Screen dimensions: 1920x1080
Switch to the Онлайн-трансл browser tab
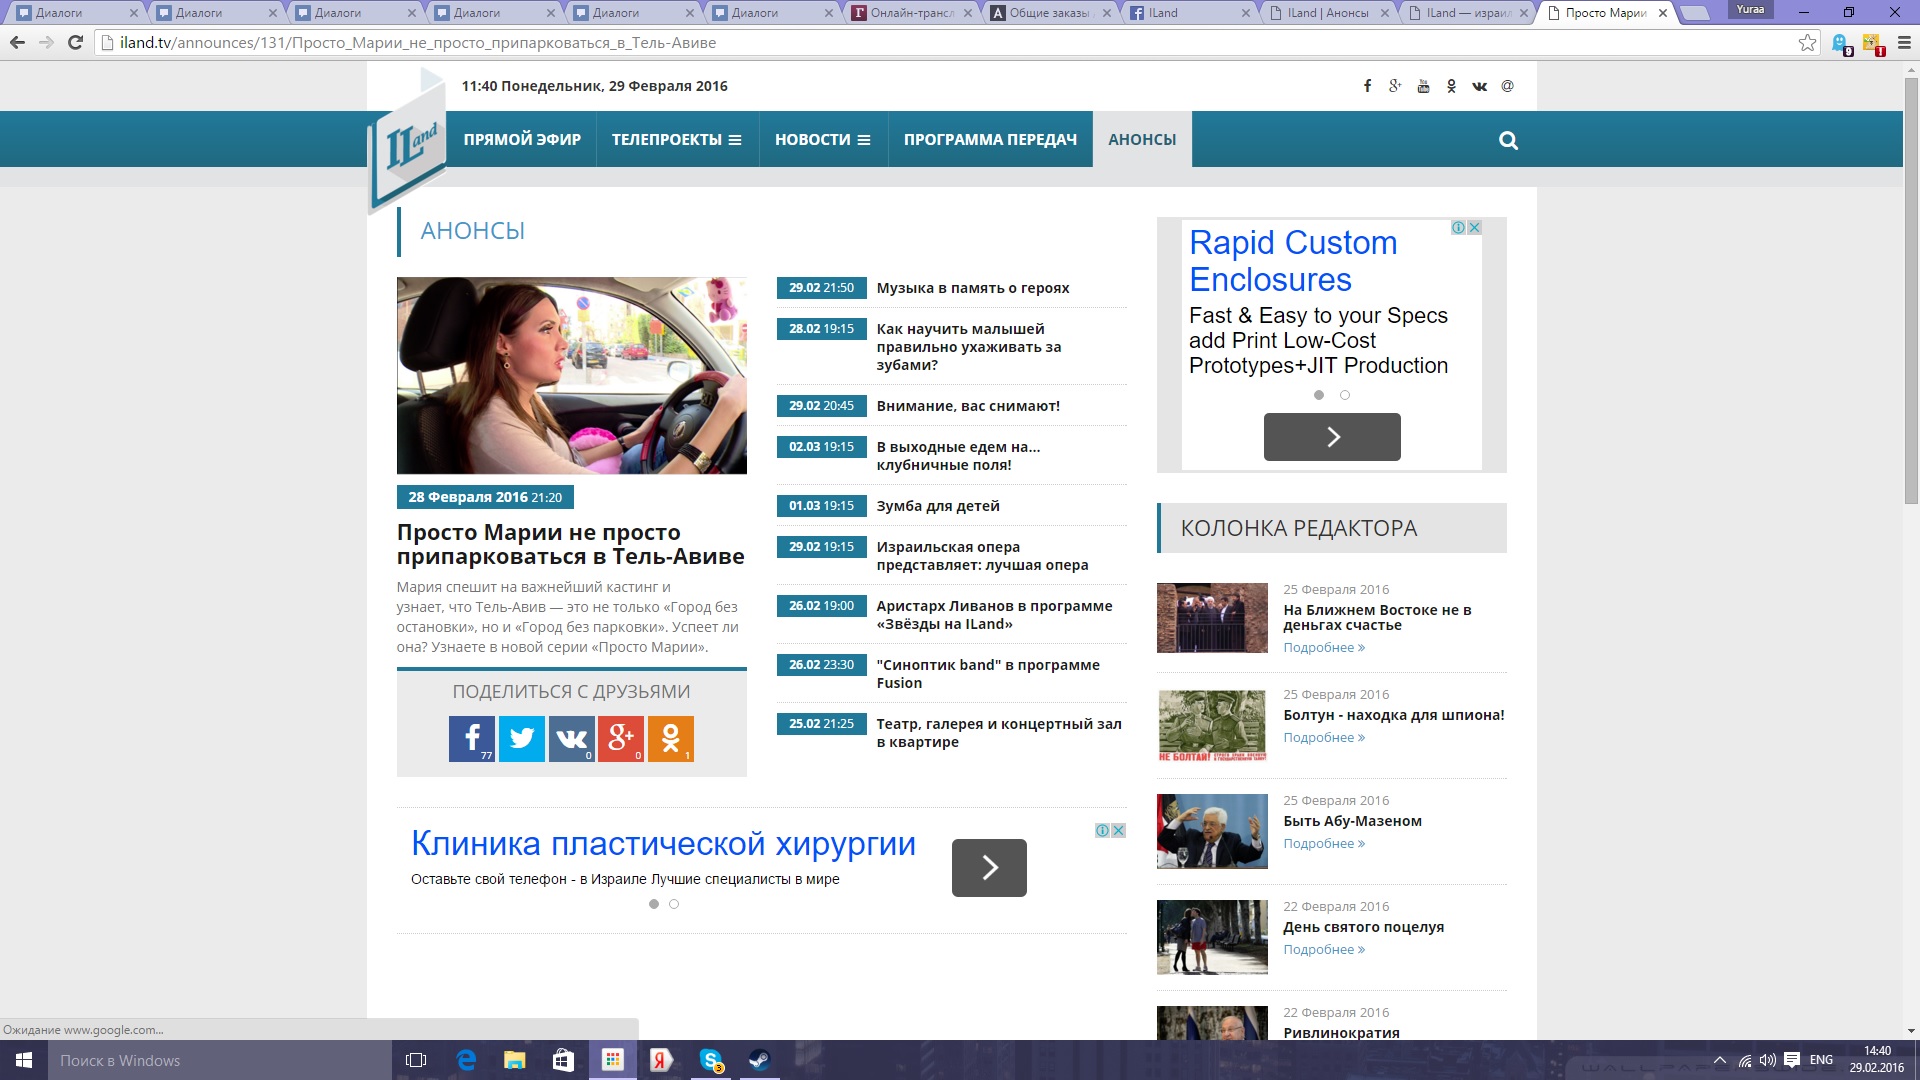click(x=909, y=13)
